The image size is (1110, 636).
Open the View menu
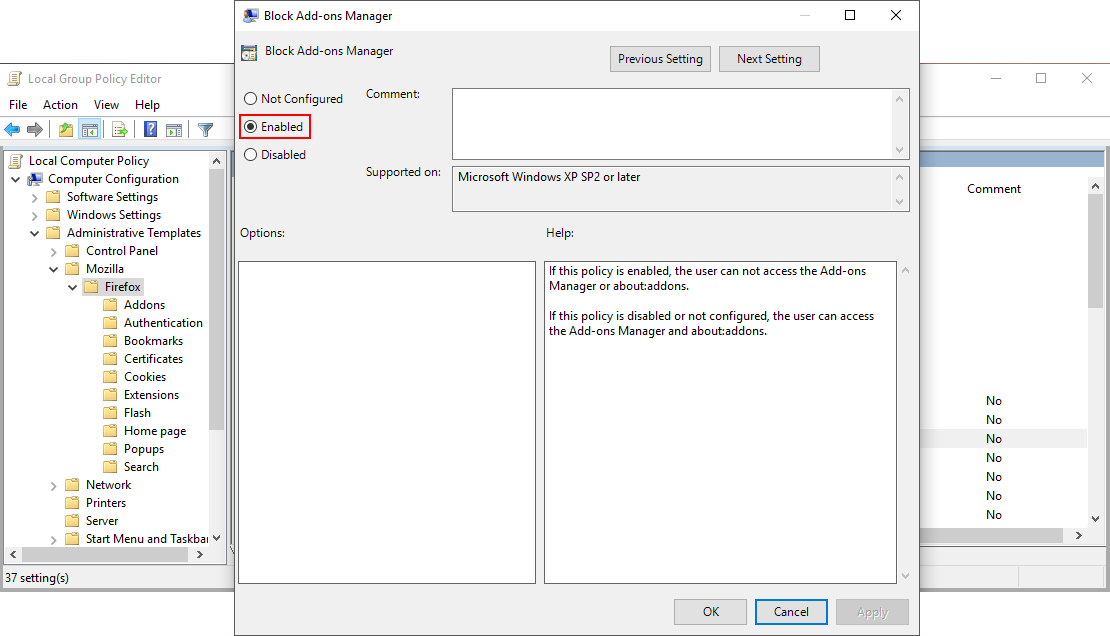(106, 105)
